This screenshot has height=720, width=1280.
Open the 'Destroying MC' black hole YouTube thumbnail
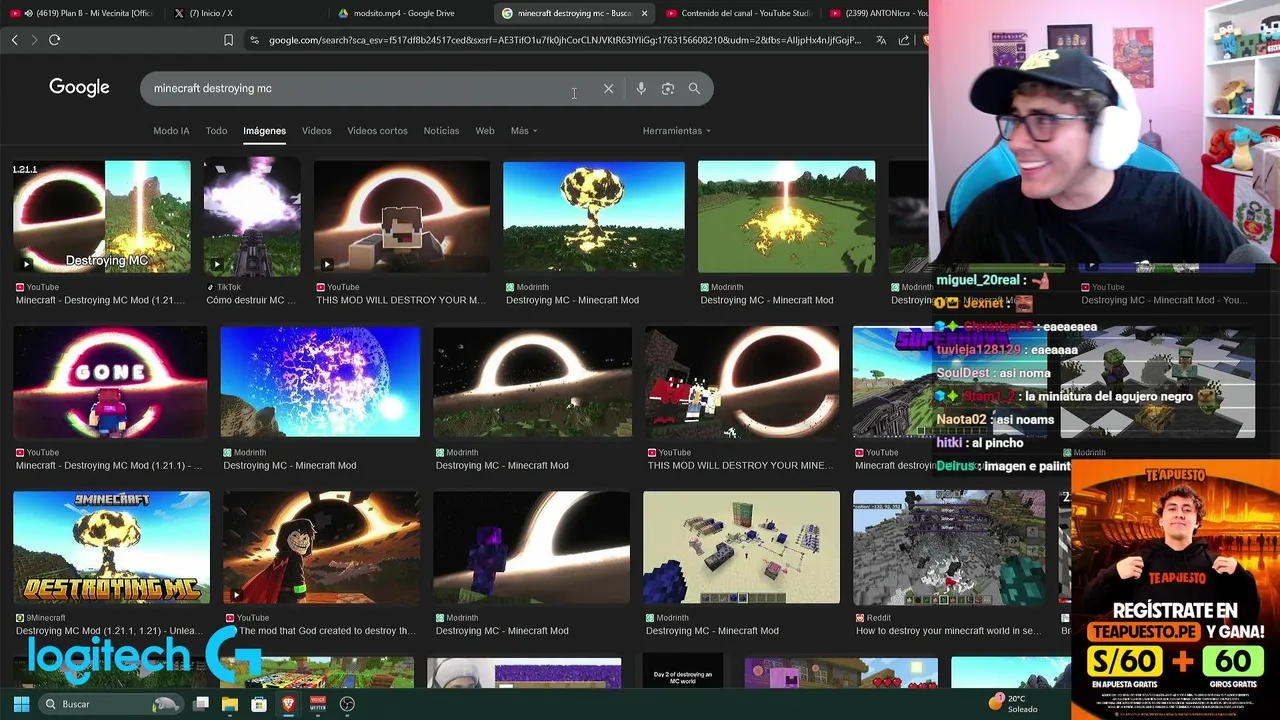point(102,217)
